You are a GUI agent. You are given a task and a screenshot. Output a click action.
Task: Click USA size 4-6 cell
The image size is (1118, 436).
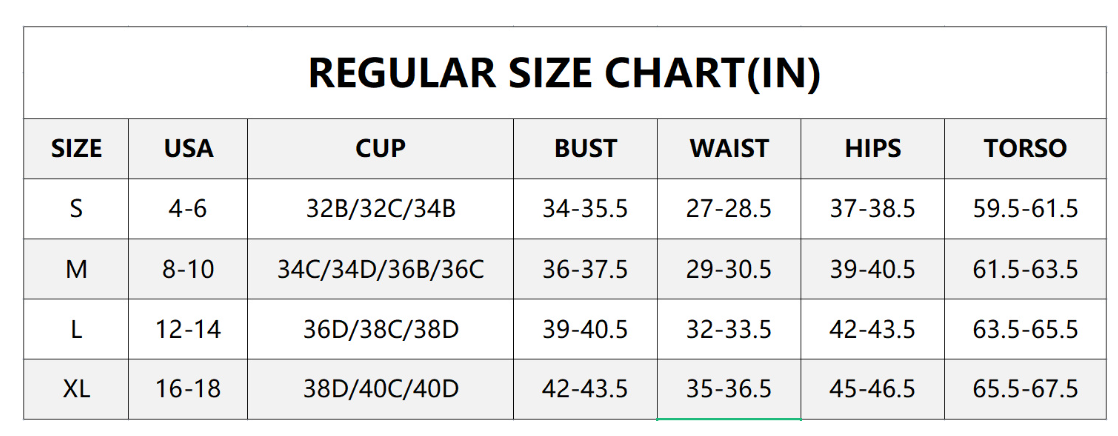pyautogui.click(x=188, y=209)
